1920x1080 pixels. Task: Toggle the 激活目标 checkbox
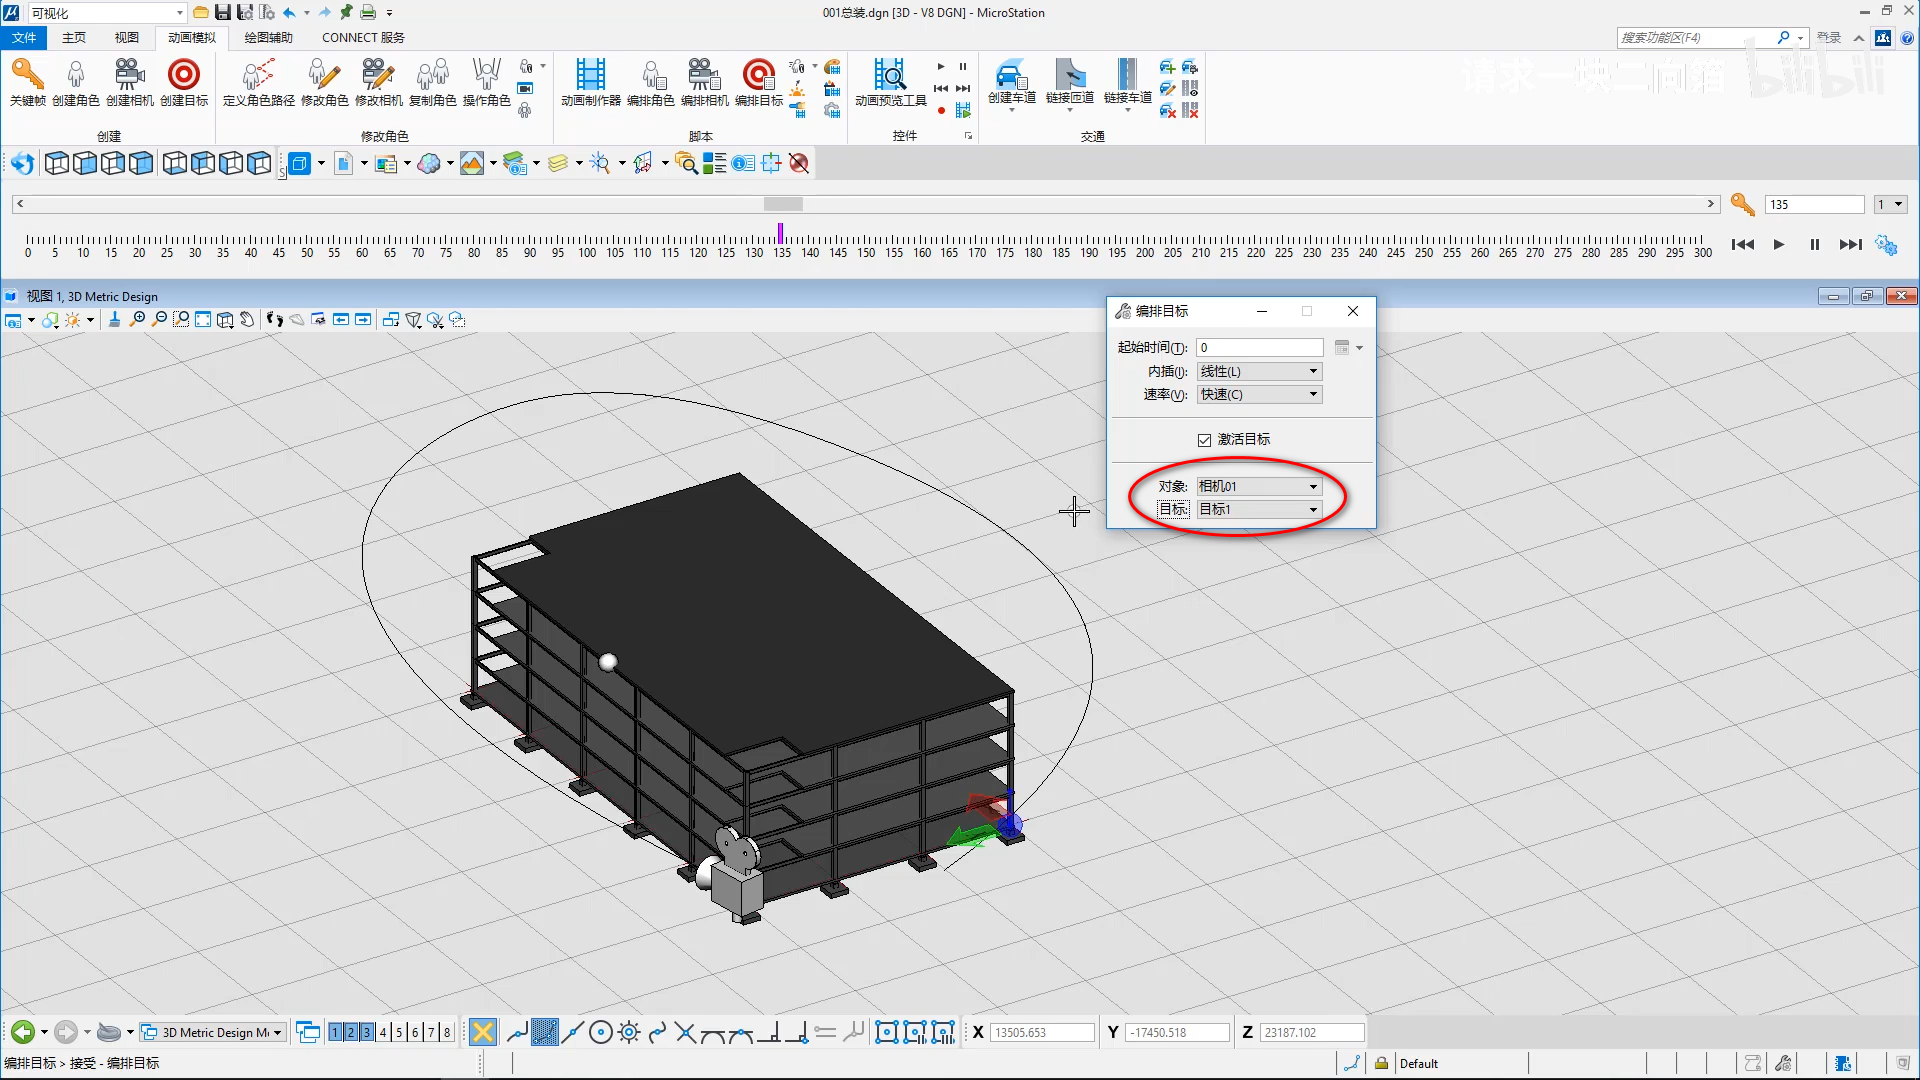tap(1204, 440)
